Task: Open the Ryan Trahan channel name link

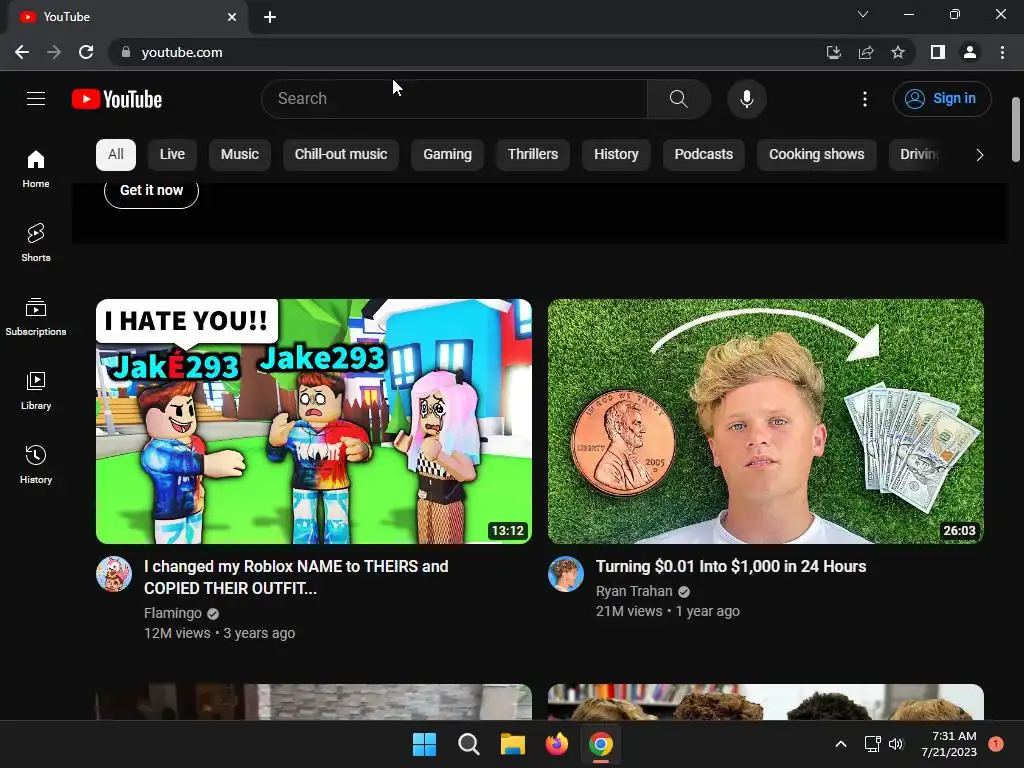Action: [634, 591]
